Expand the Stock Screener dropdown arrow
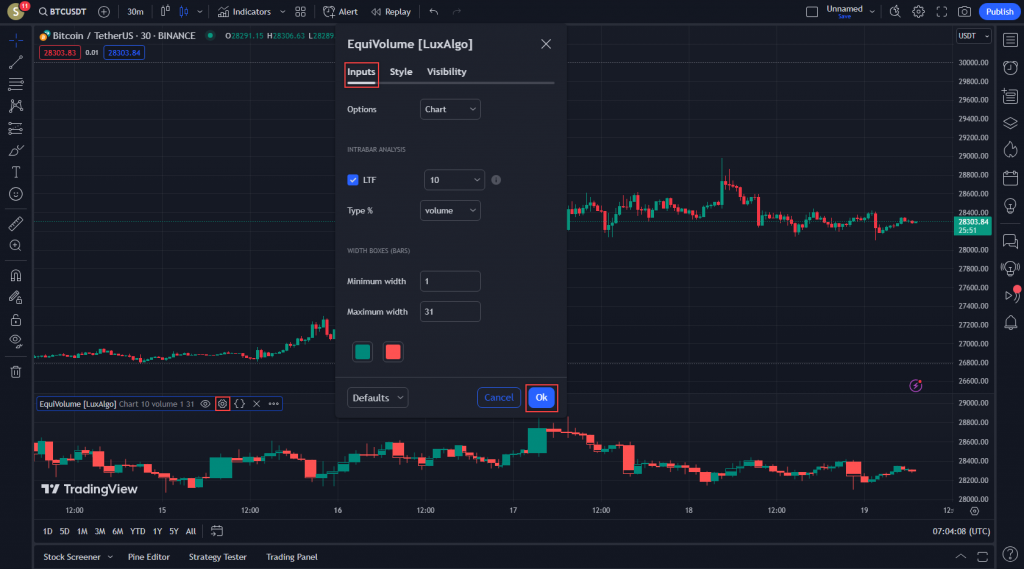1024x569 pixels. 110,557
